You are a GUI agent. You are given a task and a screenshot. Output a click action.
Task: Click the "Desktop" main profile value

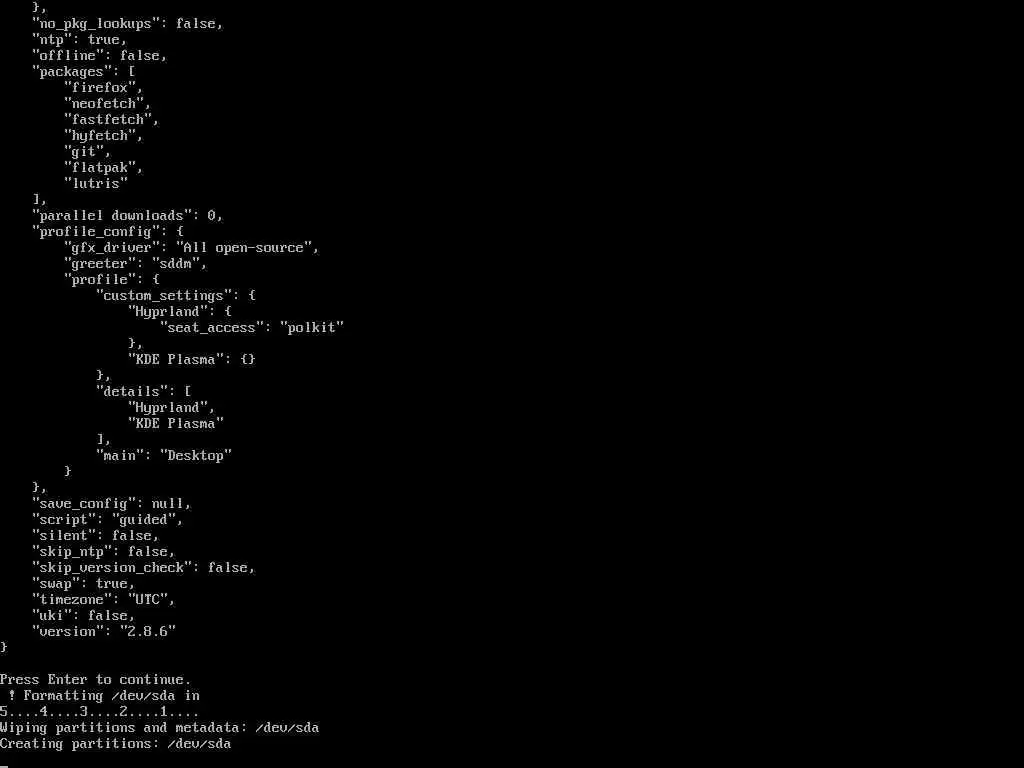195,455
